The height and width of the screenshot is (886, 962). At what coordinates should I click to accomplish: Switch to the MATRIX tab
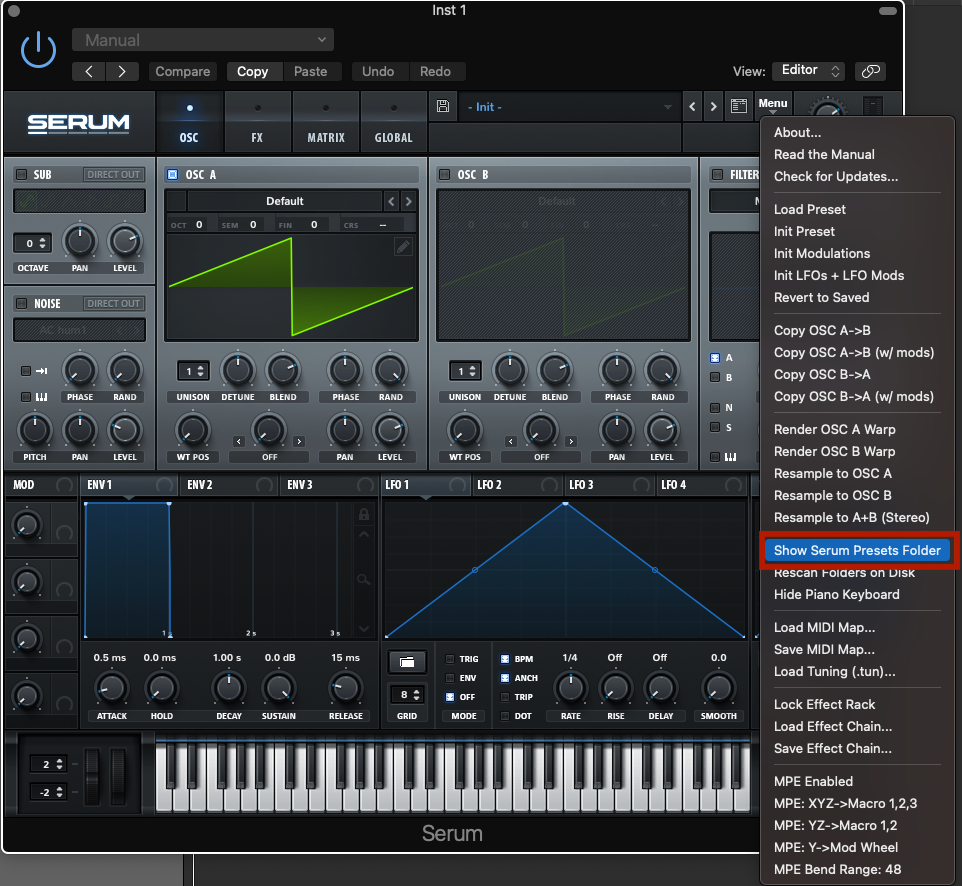point(326,123)
